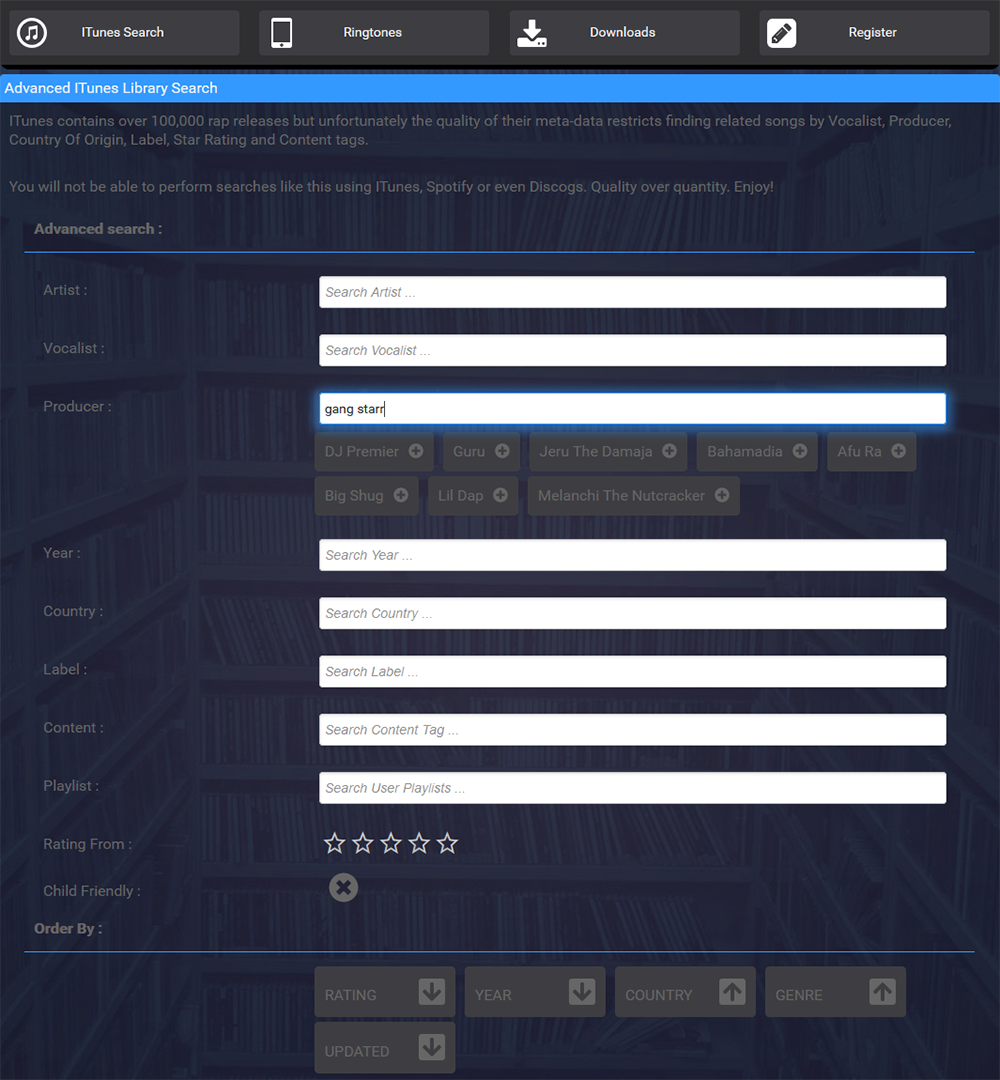Add Big Shug with its plus icon
The width and height of the screenshot is (1000, 1080).
[x=401, y=495]
